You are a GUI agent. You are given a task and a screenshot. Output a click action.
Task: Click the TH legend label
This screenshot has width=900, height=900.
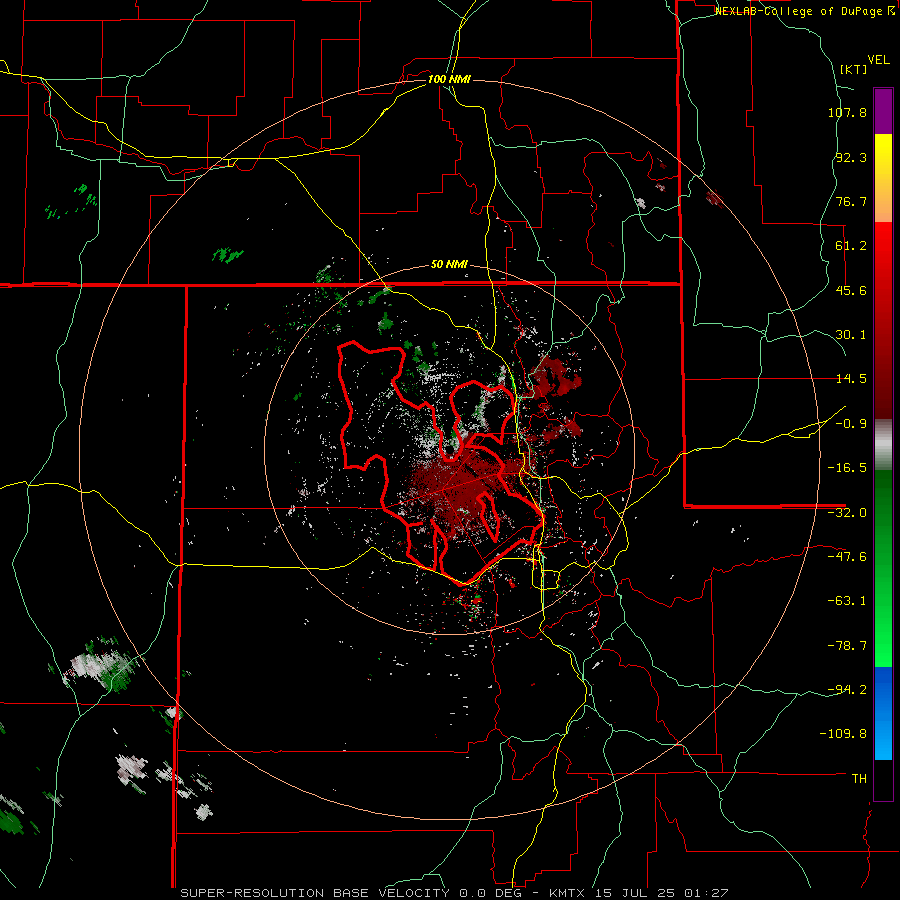pyautogui.click(x=859, y=779)
